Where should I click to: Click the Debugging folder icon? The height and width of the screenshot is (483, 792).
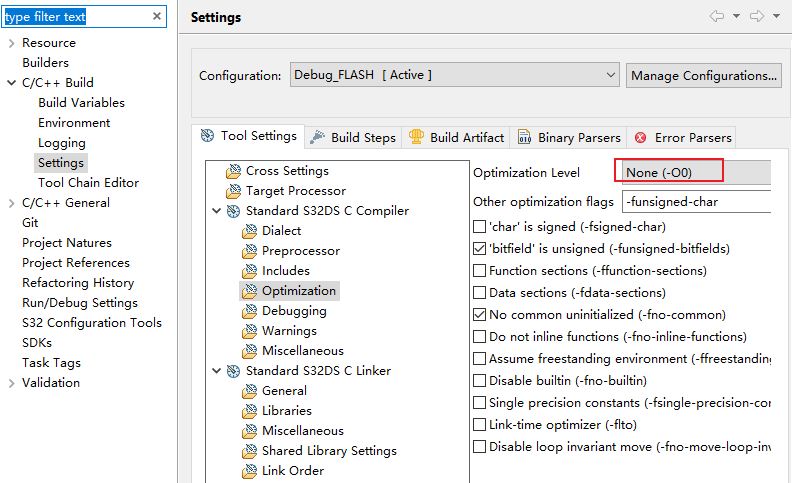pos(250,311)
